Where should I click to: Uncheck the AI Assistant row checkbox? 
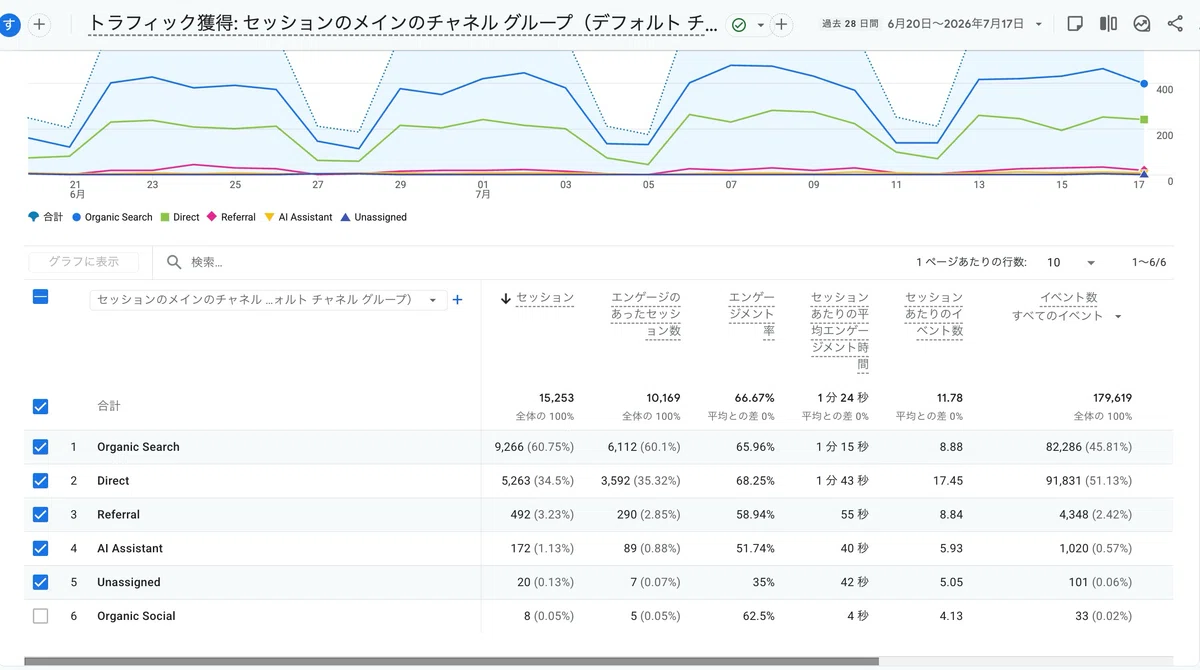click(x=40, y=548)
